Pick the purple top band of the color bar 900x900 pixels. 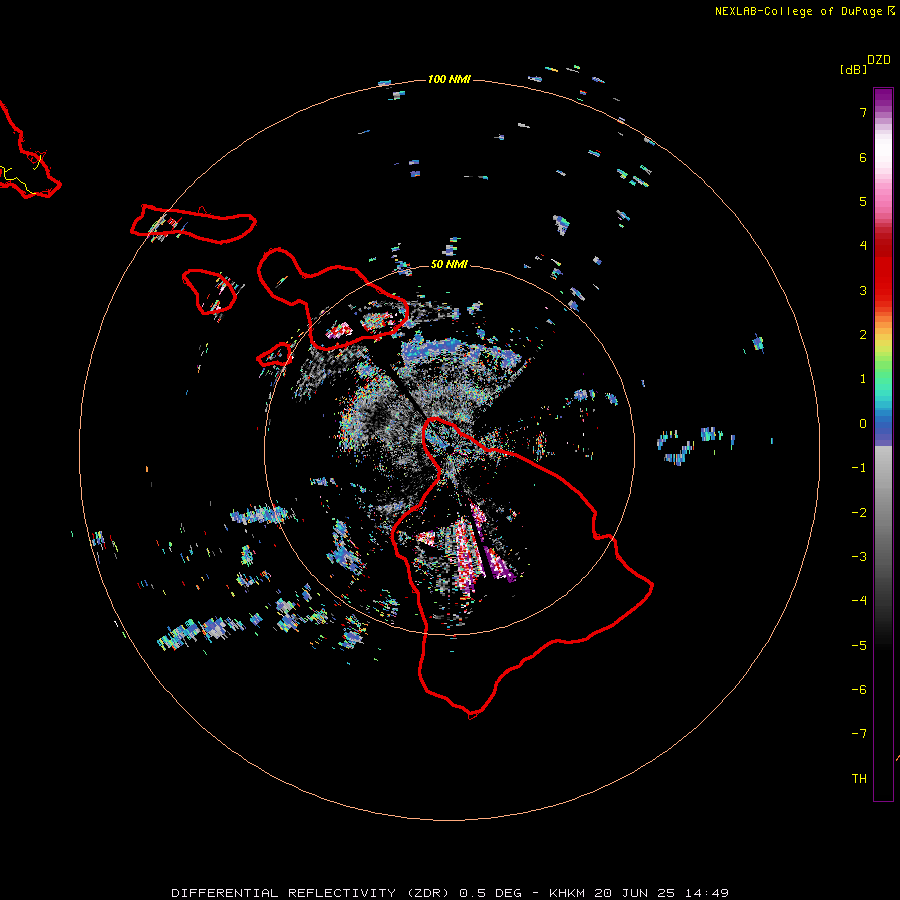click(x=883, y=99)
